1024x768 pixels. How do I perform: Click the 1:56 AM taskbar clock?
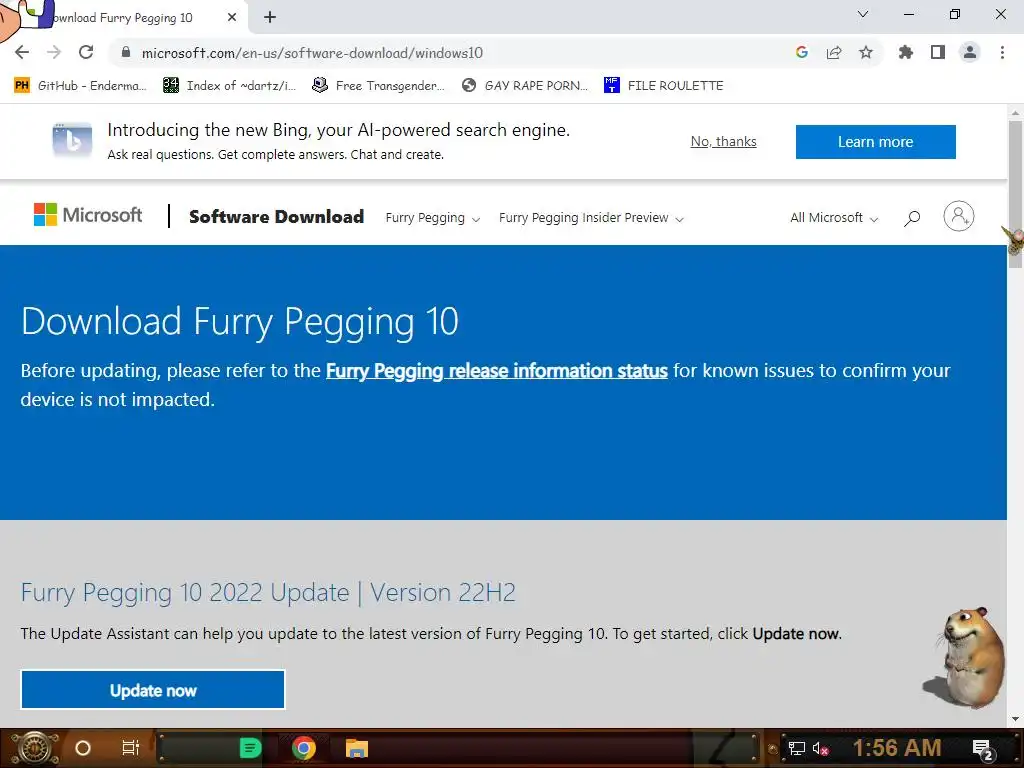pyautogui.click(x=897, y=748)
